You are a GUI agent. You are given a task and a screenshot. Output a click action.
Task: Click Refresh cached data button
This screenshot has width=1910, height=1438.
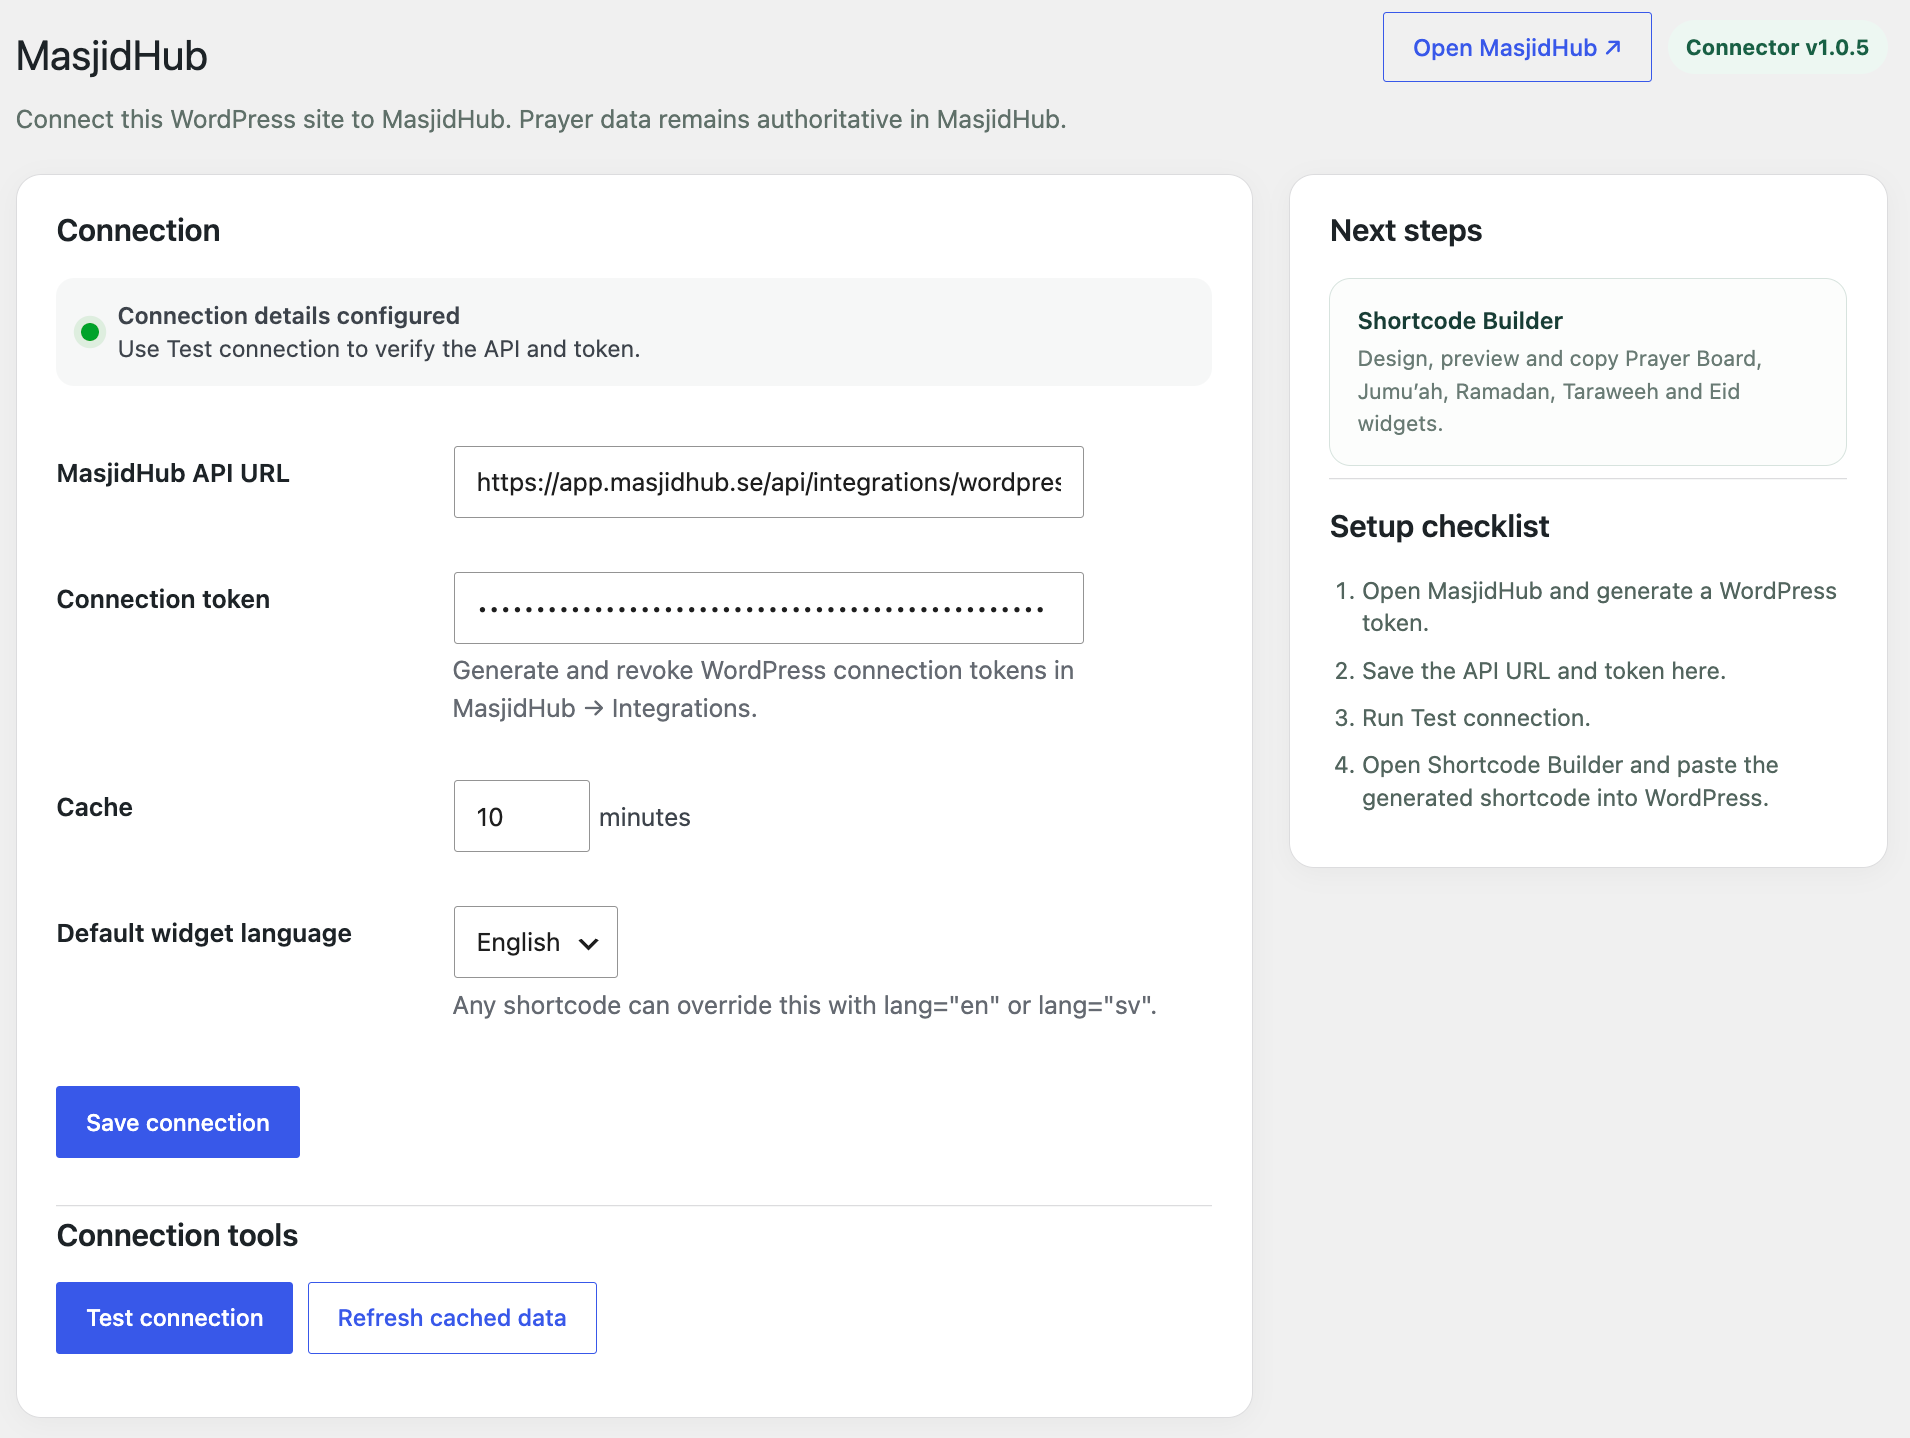[452, 1318]
